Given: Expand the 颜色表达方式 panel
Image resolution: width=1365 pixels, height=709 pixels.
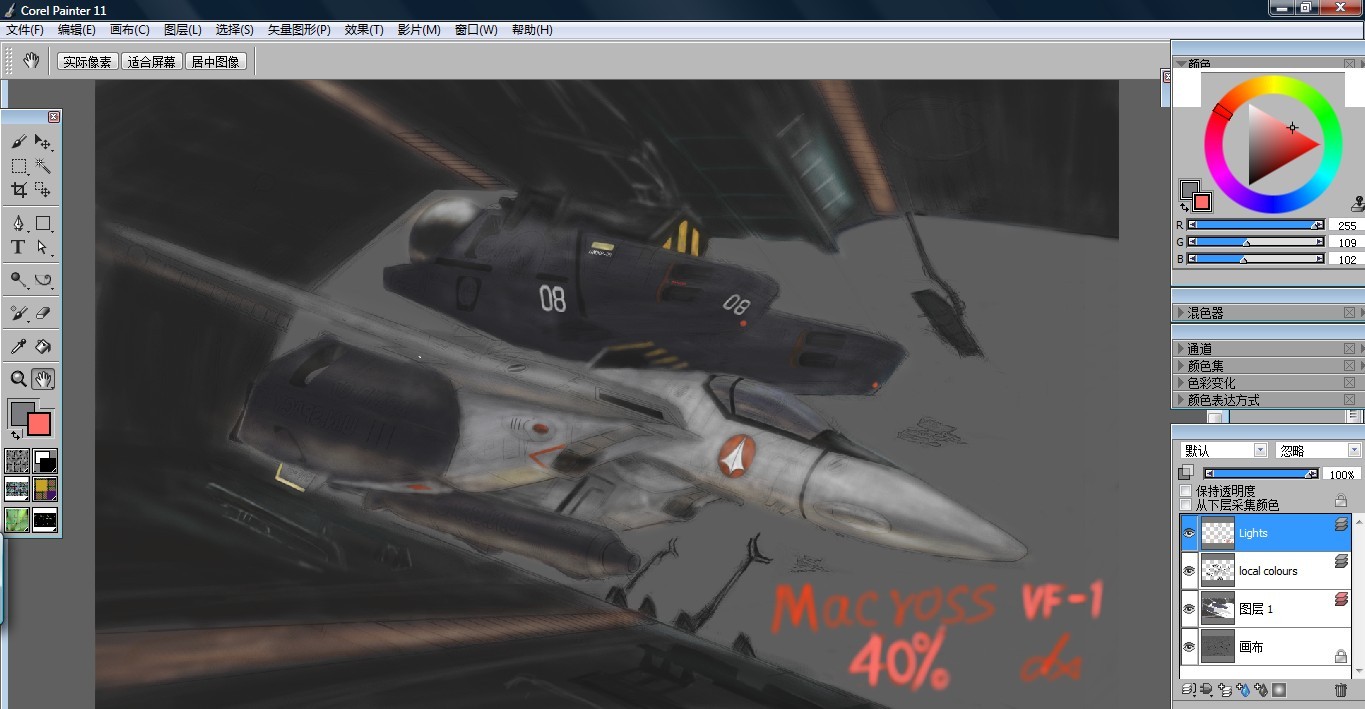Looking at the screenshot, I should point(1181,400).
